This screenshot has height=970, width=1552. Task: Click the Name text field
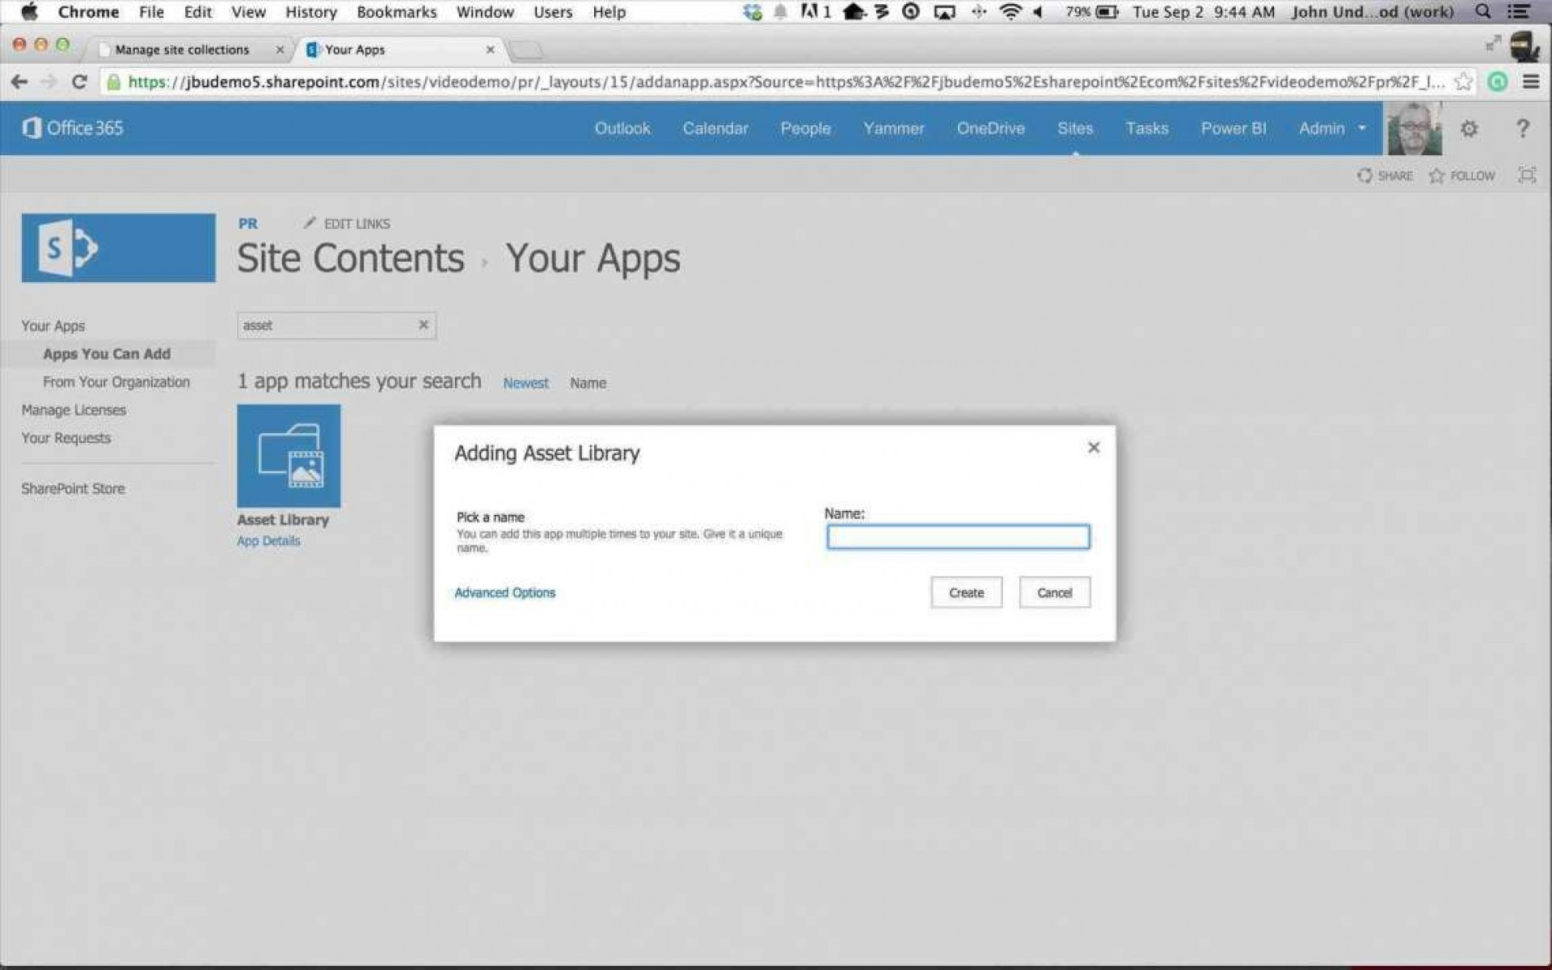(958, 537)
